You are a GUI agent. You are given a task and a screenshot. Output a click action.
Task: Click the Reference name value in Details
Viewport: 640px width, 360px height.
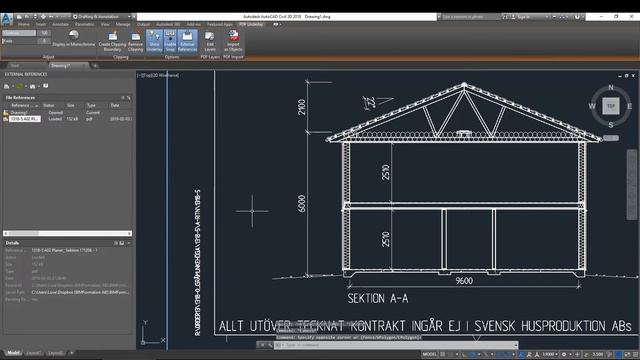(64, 250)
